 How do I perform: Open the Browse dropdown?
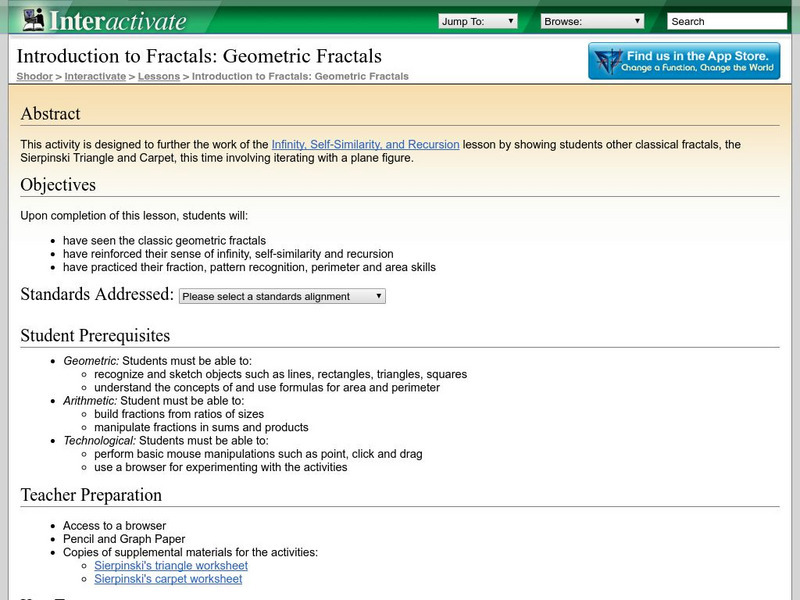(x=593, y=21)
